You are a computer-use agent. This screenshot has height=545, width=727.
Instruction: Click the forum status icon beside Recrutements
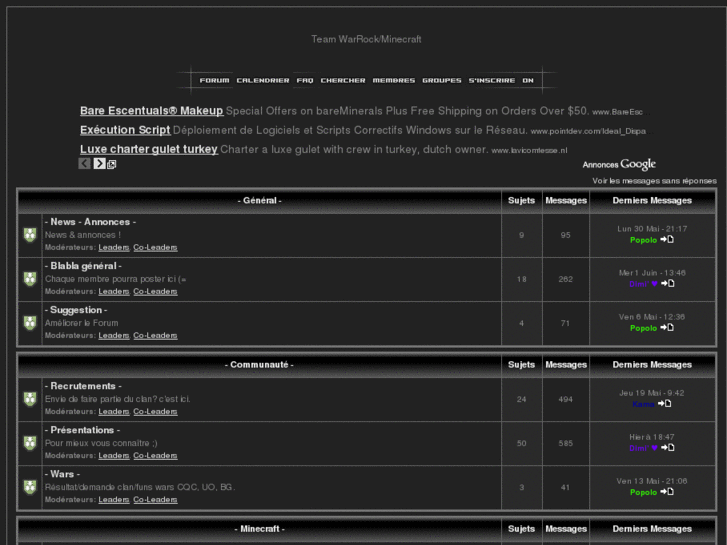click(30, 399)
